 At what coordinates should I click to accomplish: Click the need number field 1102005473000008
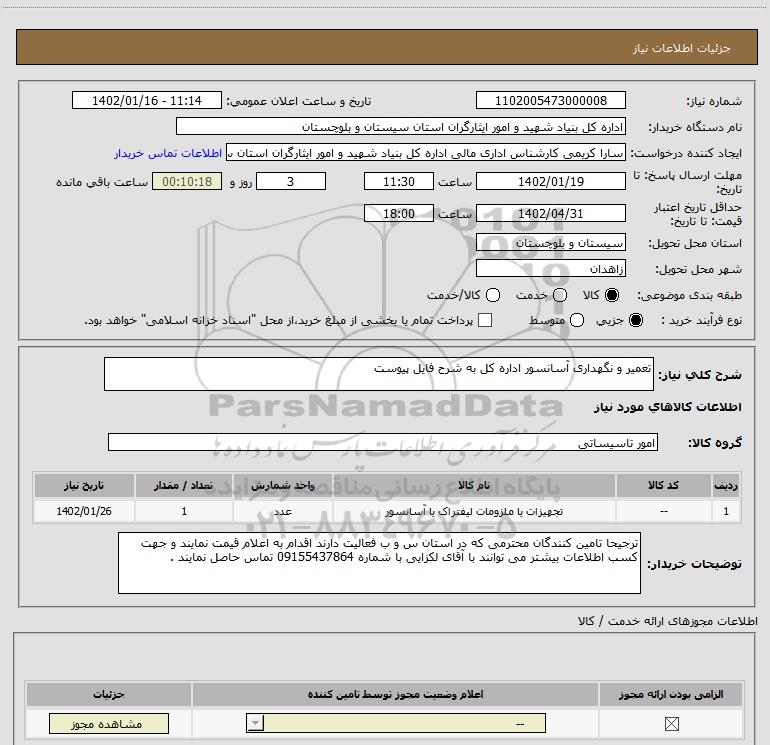pyautogui.click(x=550, y=101)
